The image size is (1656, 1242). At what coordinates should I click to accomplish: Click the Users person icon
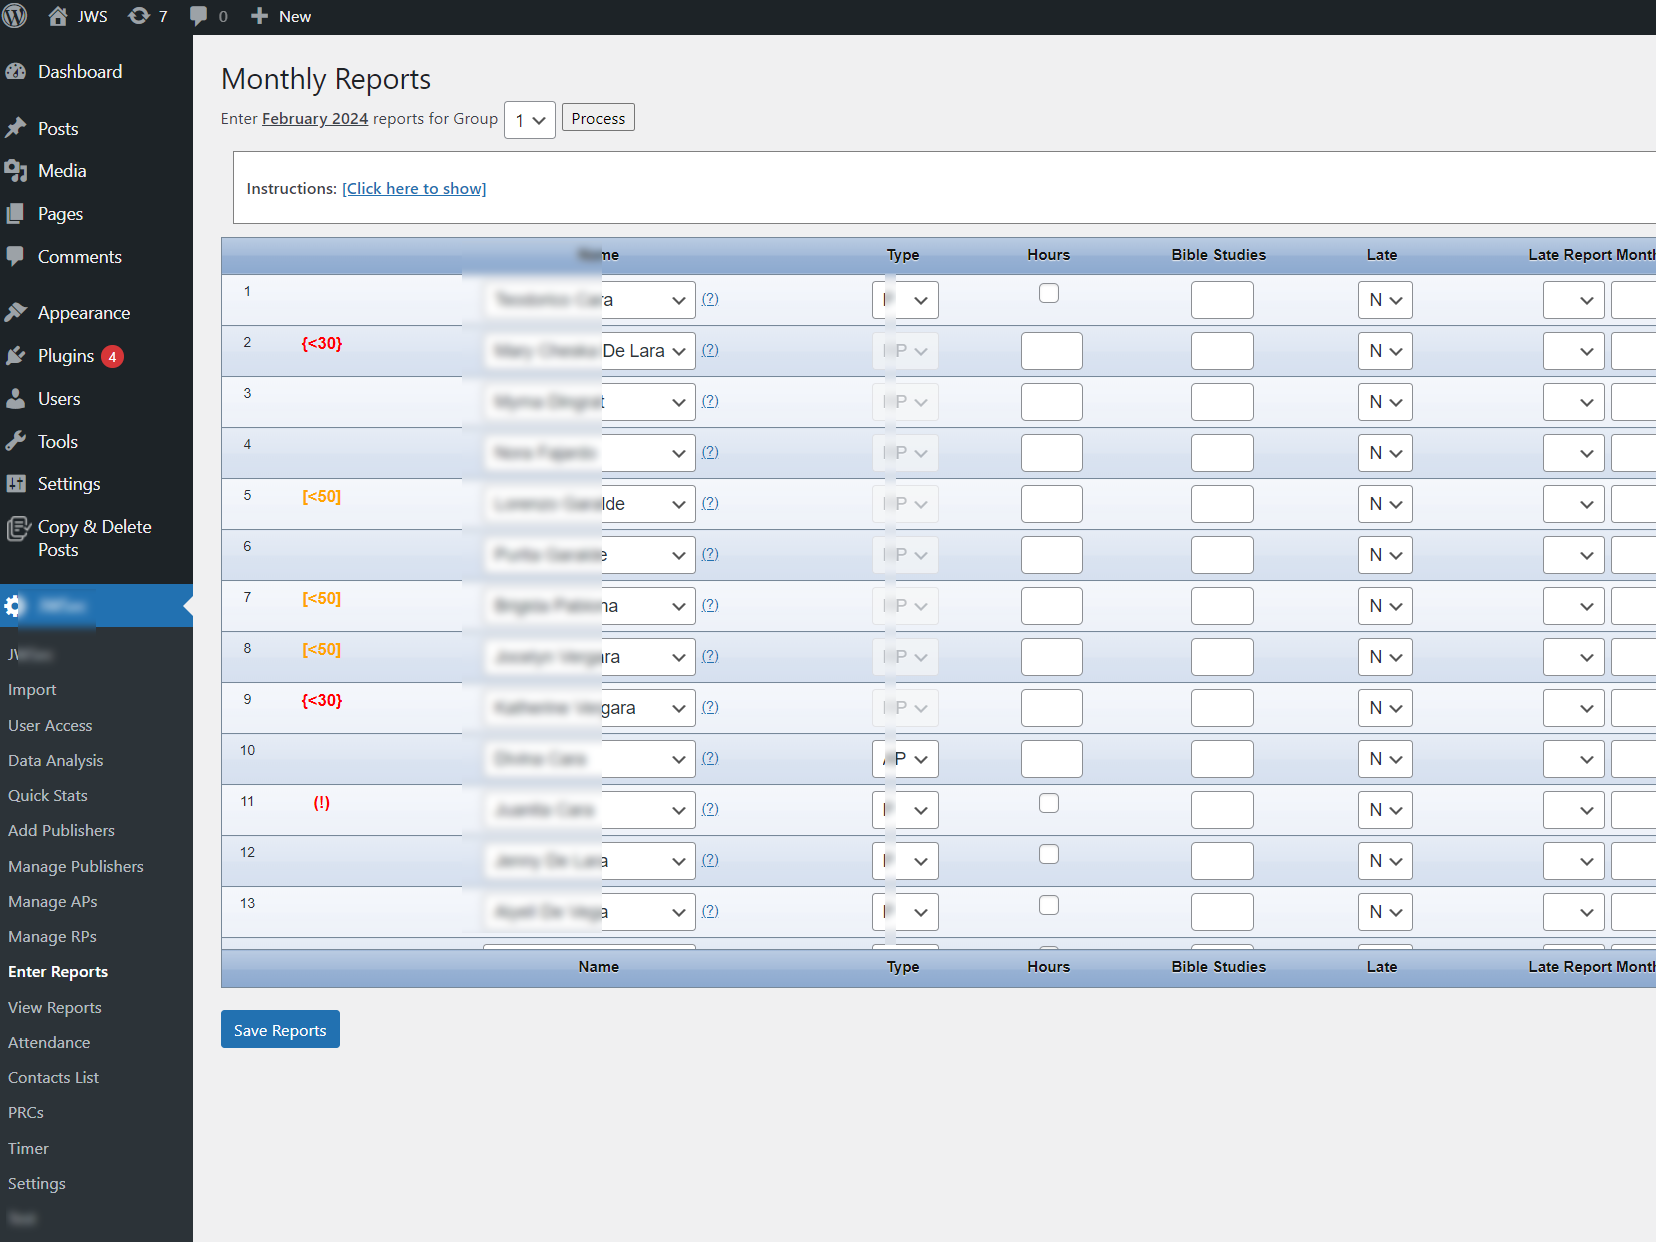[16, 399]
